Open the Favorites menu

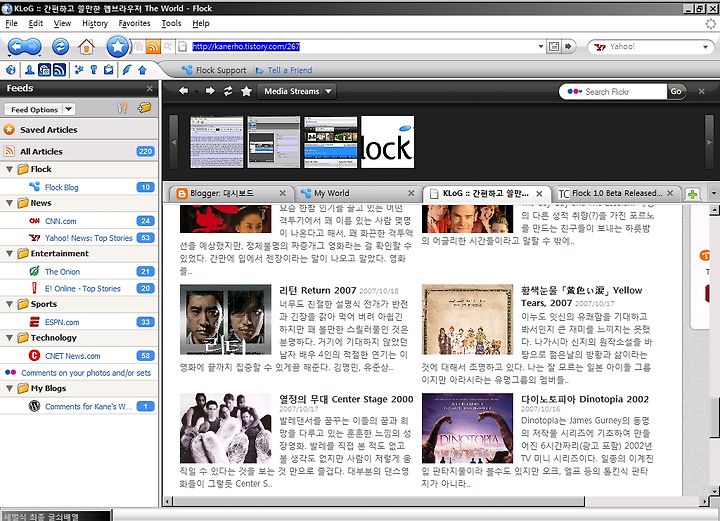[x=135, y=23]
